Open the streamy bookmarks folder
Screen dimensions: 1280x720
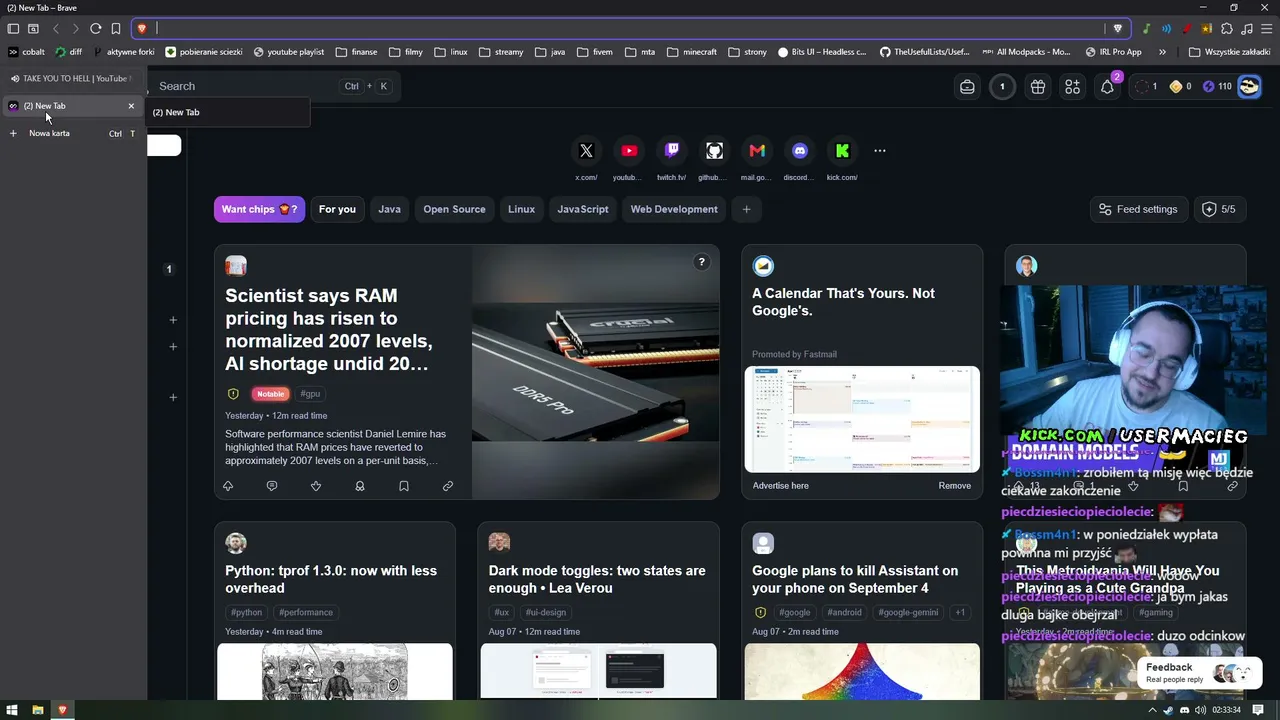pyautogui.click(x=501, y=52)
